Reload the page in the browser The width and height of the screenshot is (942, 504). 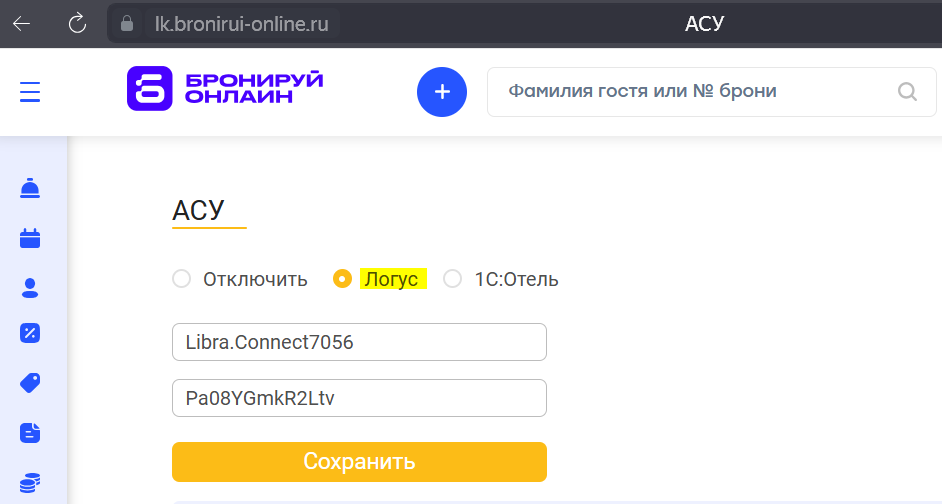point(78,23)
